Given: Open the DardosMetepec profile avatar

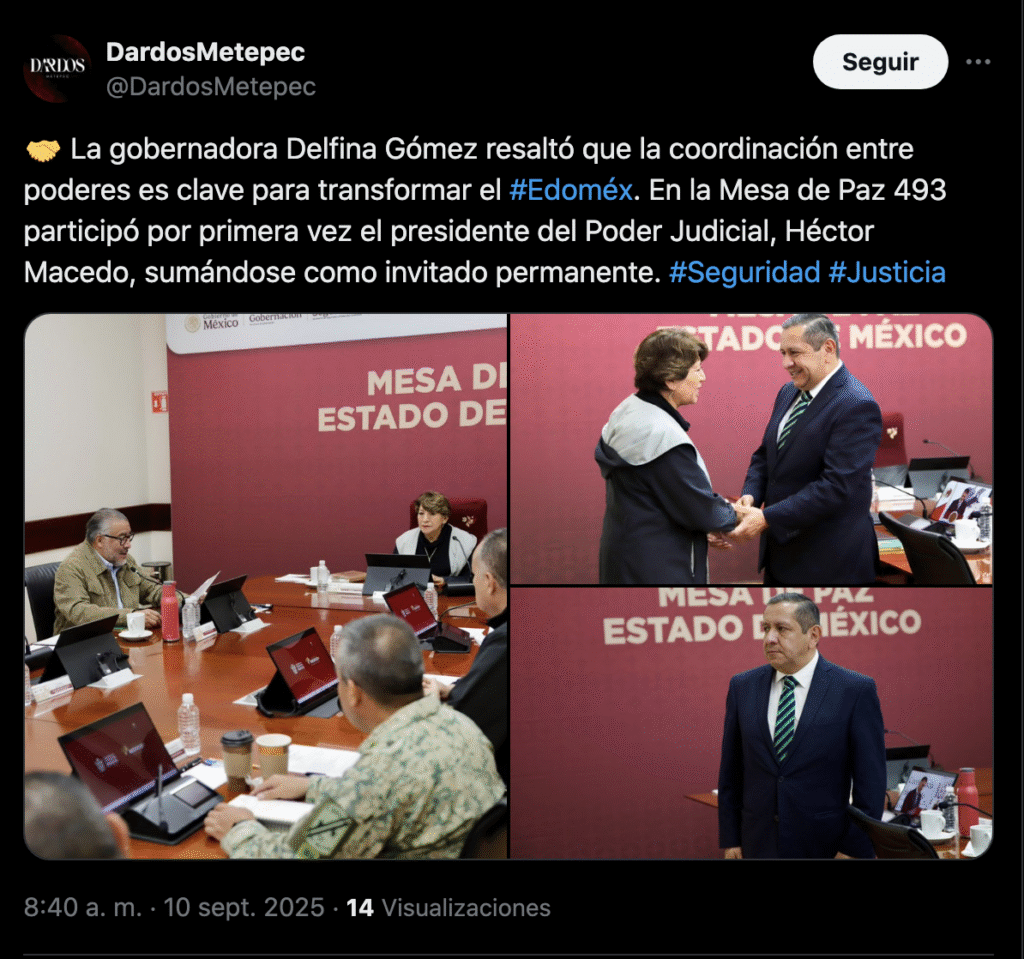Looking at the screenshot, I should [57, 69].
